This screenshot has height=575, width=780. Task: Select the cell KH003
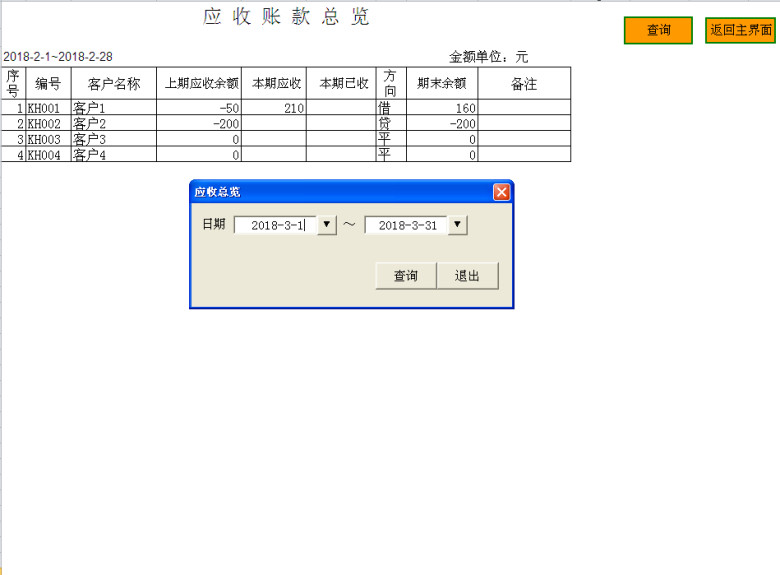pyautogui.click(x=48, y=139)
